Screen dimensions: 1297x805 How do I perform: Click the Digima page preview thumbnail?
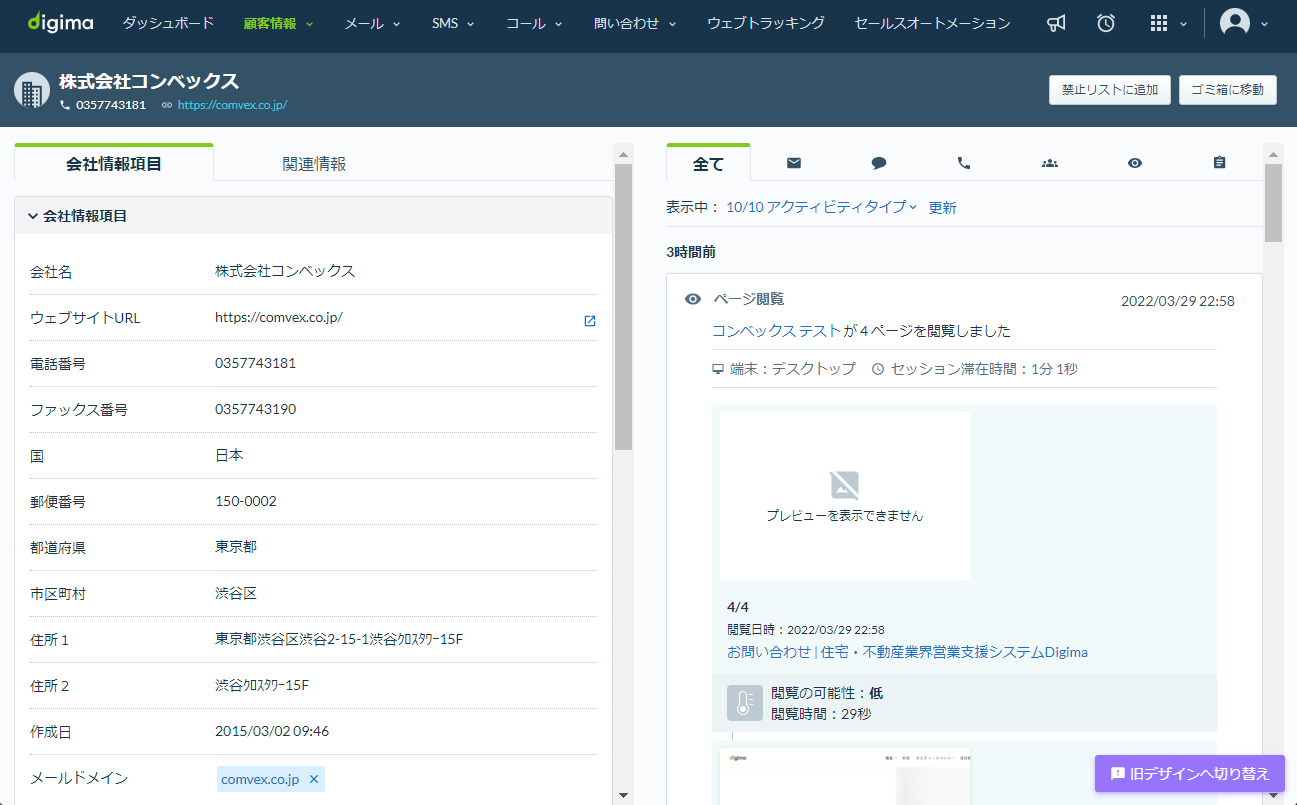845,776
